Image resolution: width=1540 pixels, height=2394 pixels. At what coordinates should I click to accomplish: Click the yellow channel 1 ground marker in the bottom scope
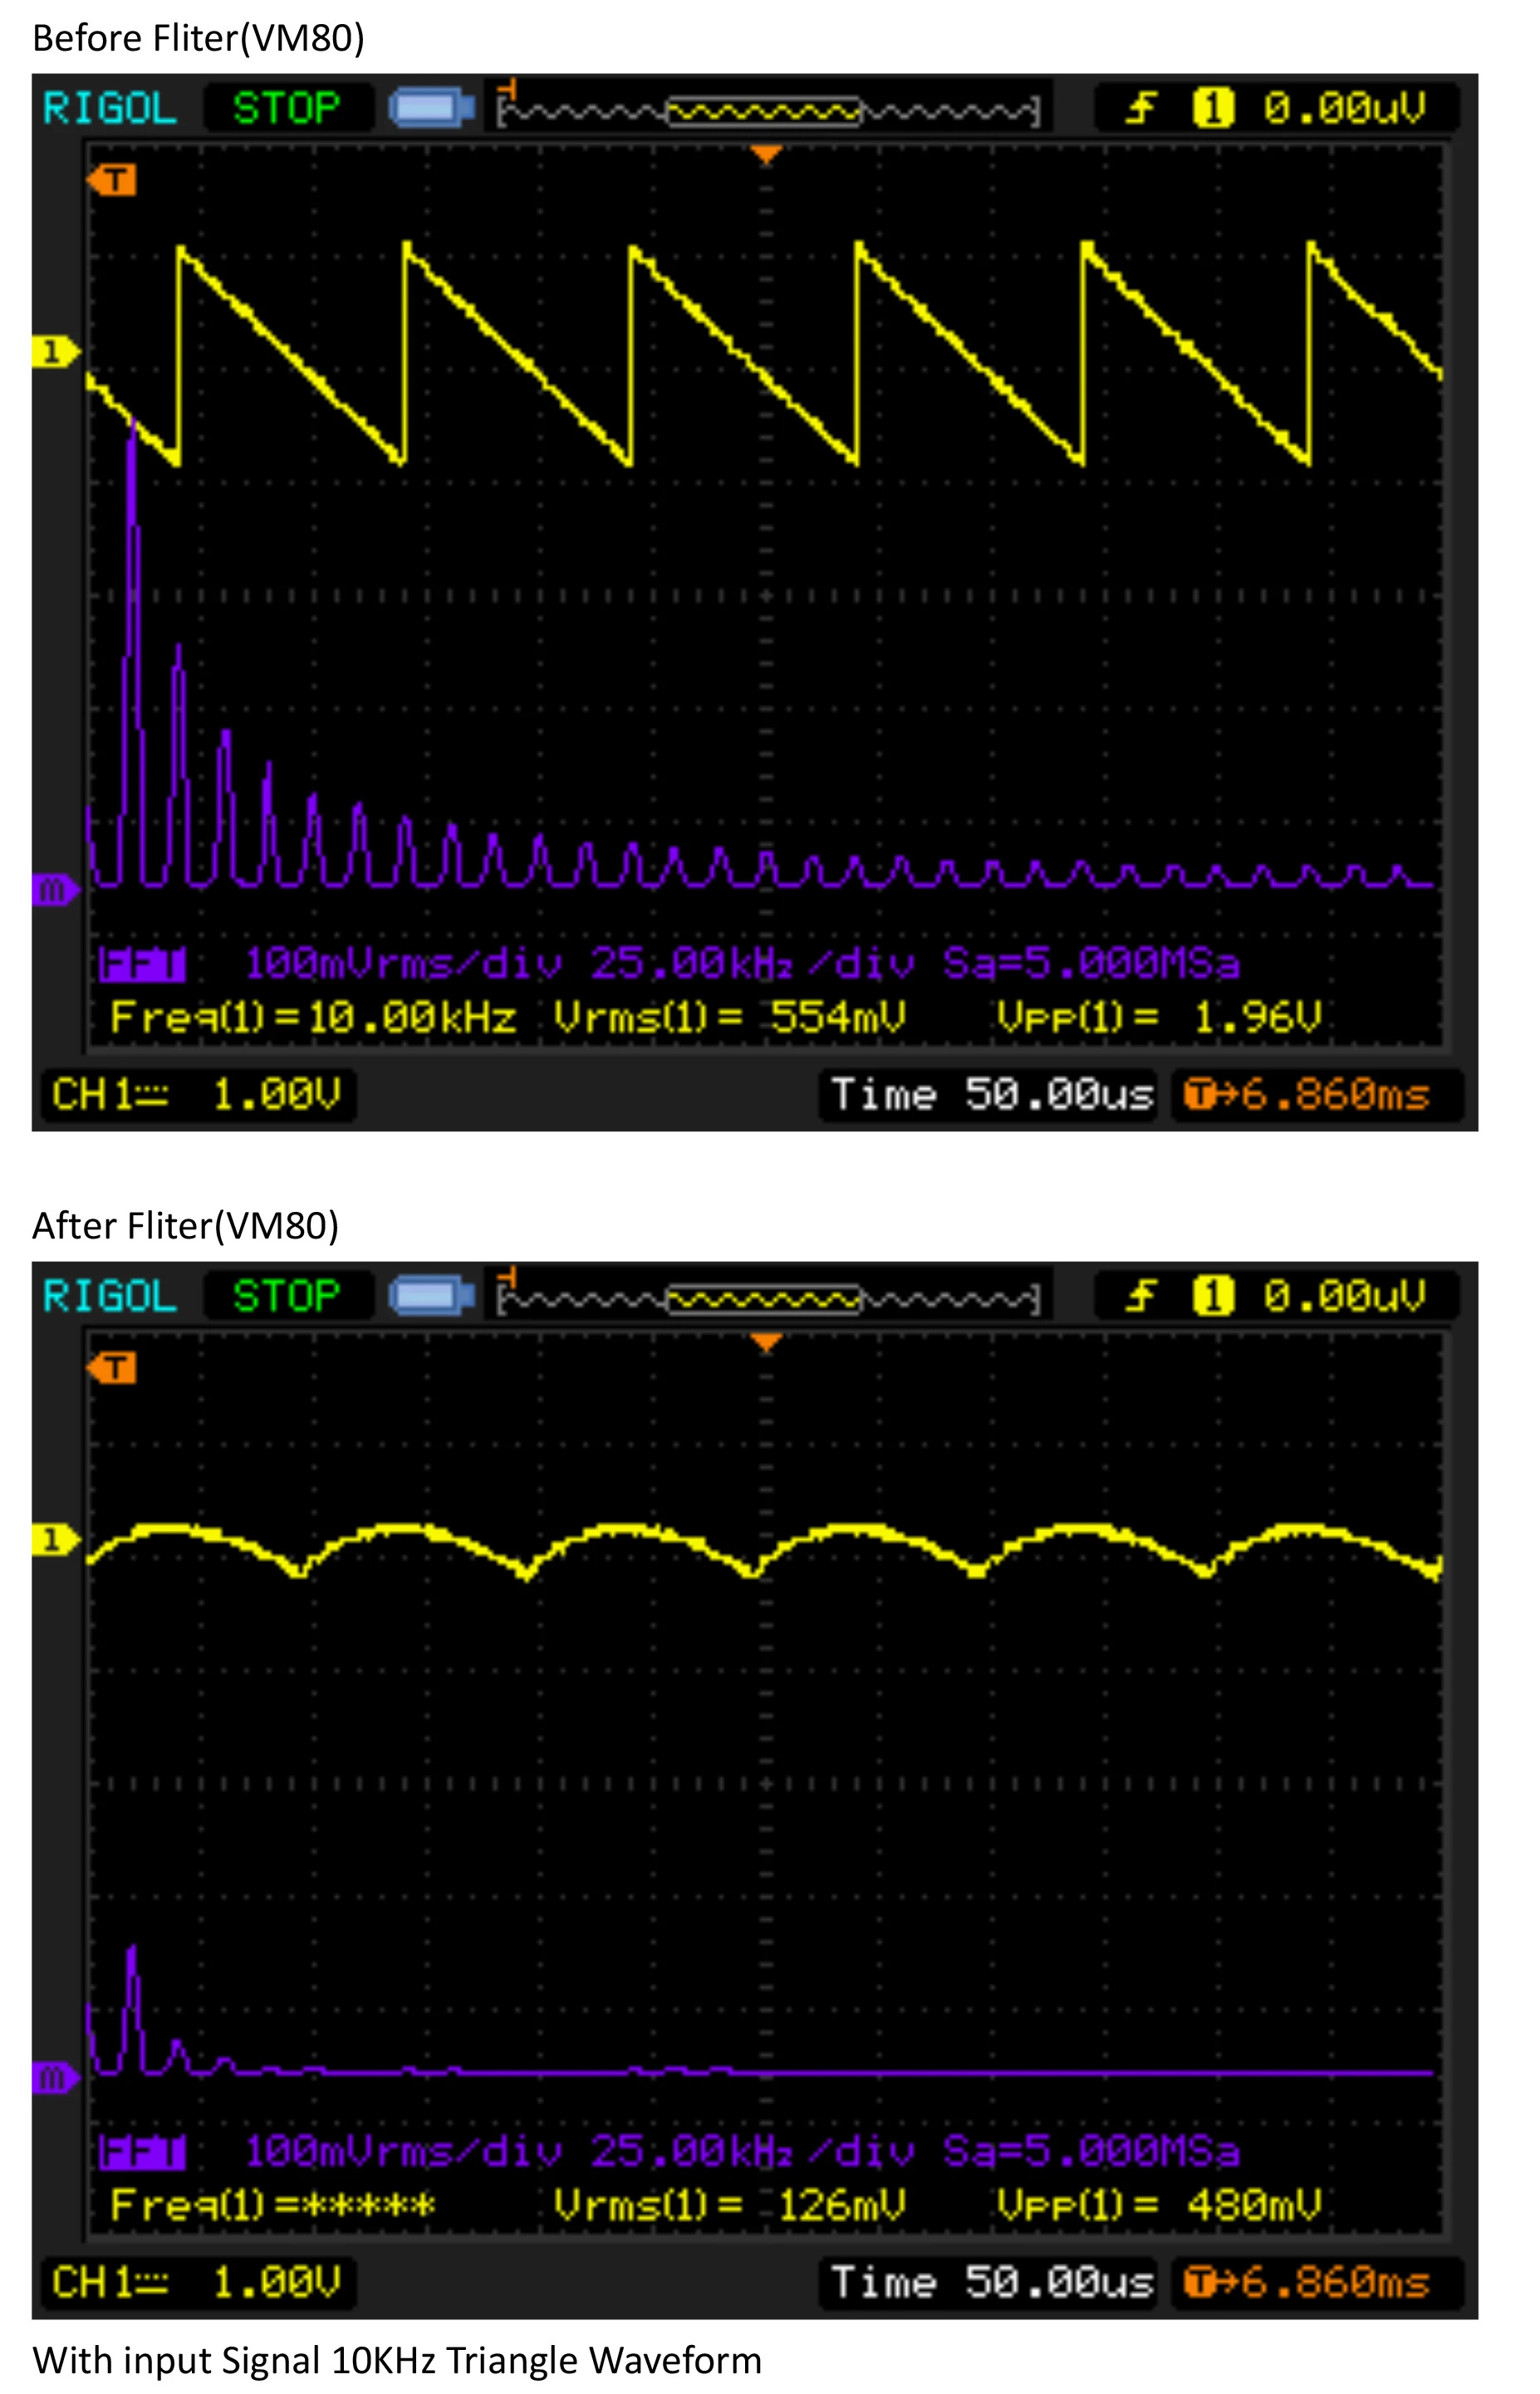pyautogui.click(x=53, y=1539)
